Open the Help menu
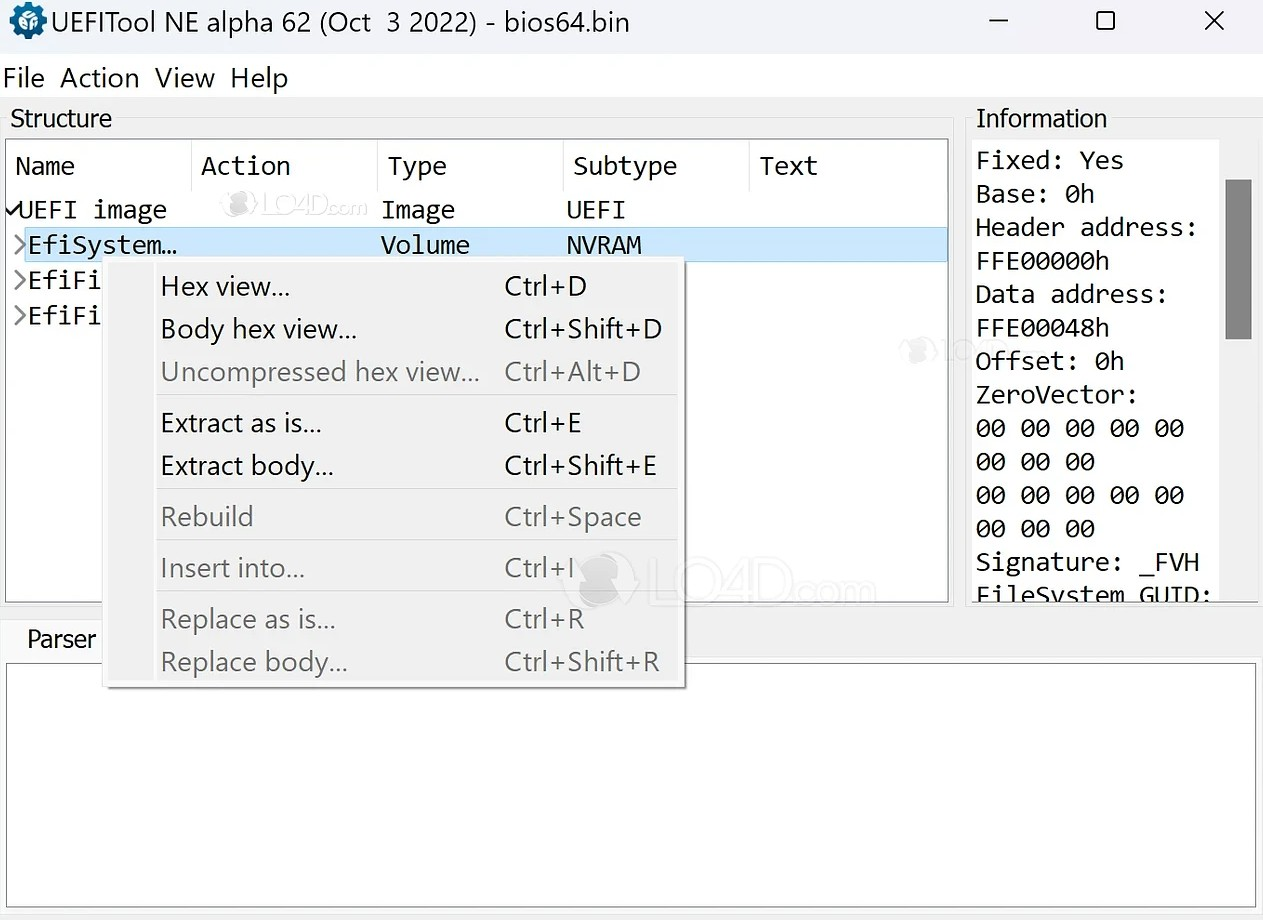Viewport: 1263px width, 920px height. coord(259,78)
